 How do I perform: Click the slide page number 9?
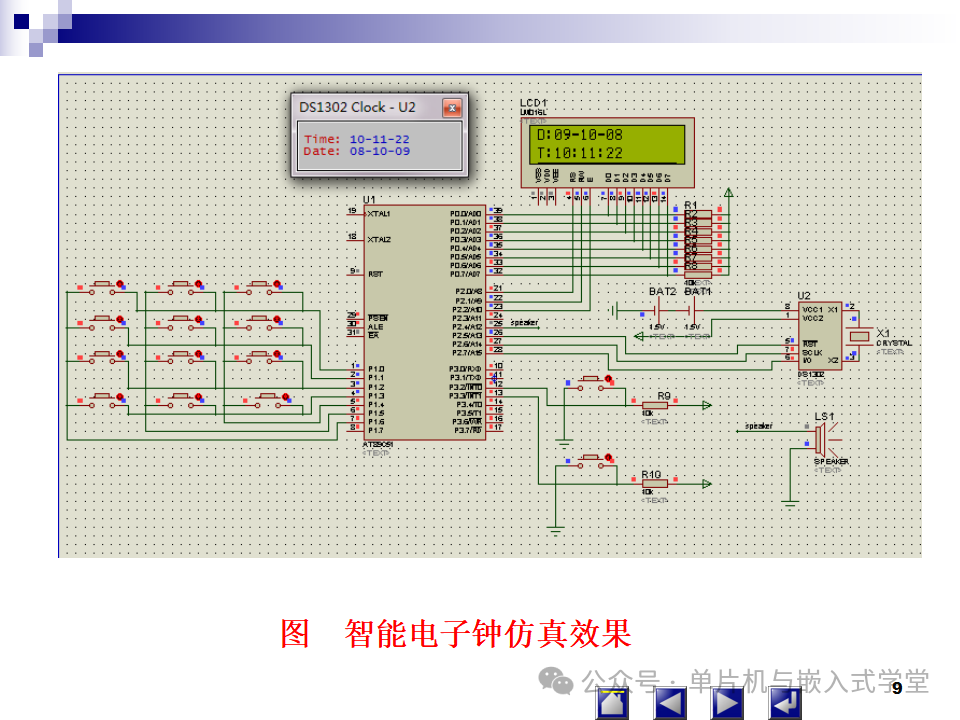(x=897, y=688)
